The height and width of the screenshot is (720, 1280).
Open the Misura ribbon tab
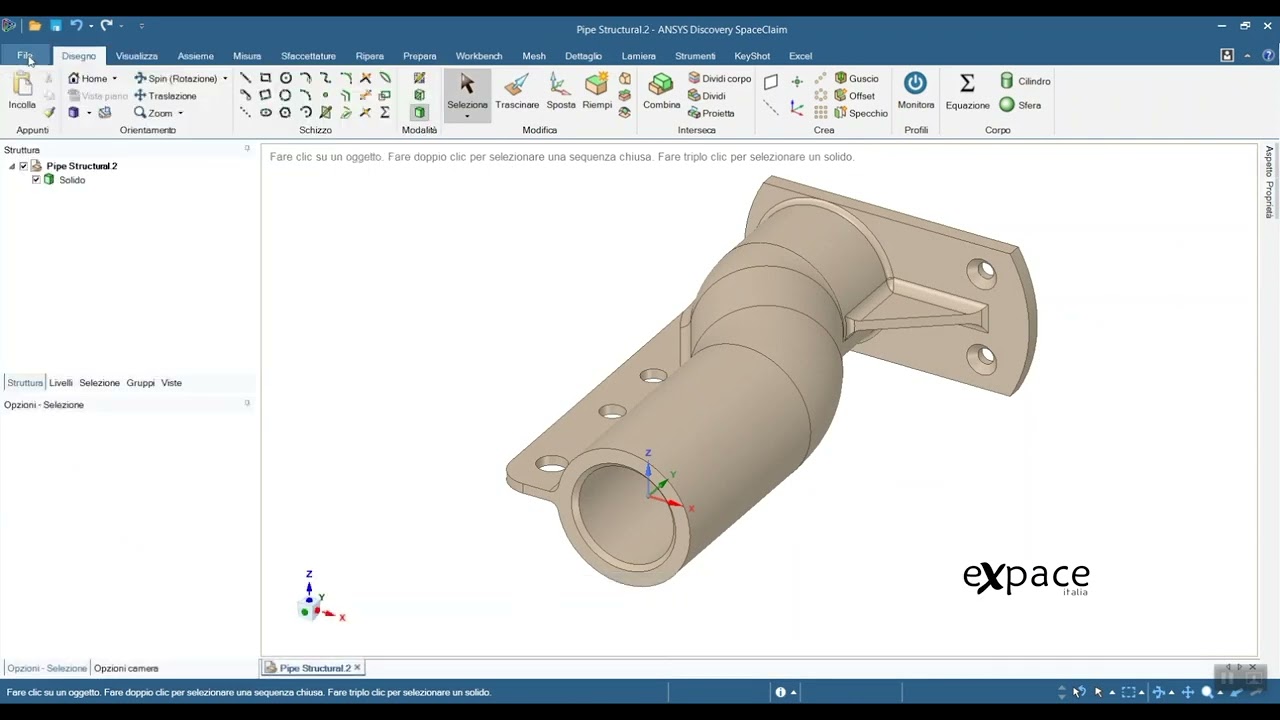(x=247, y=56)
